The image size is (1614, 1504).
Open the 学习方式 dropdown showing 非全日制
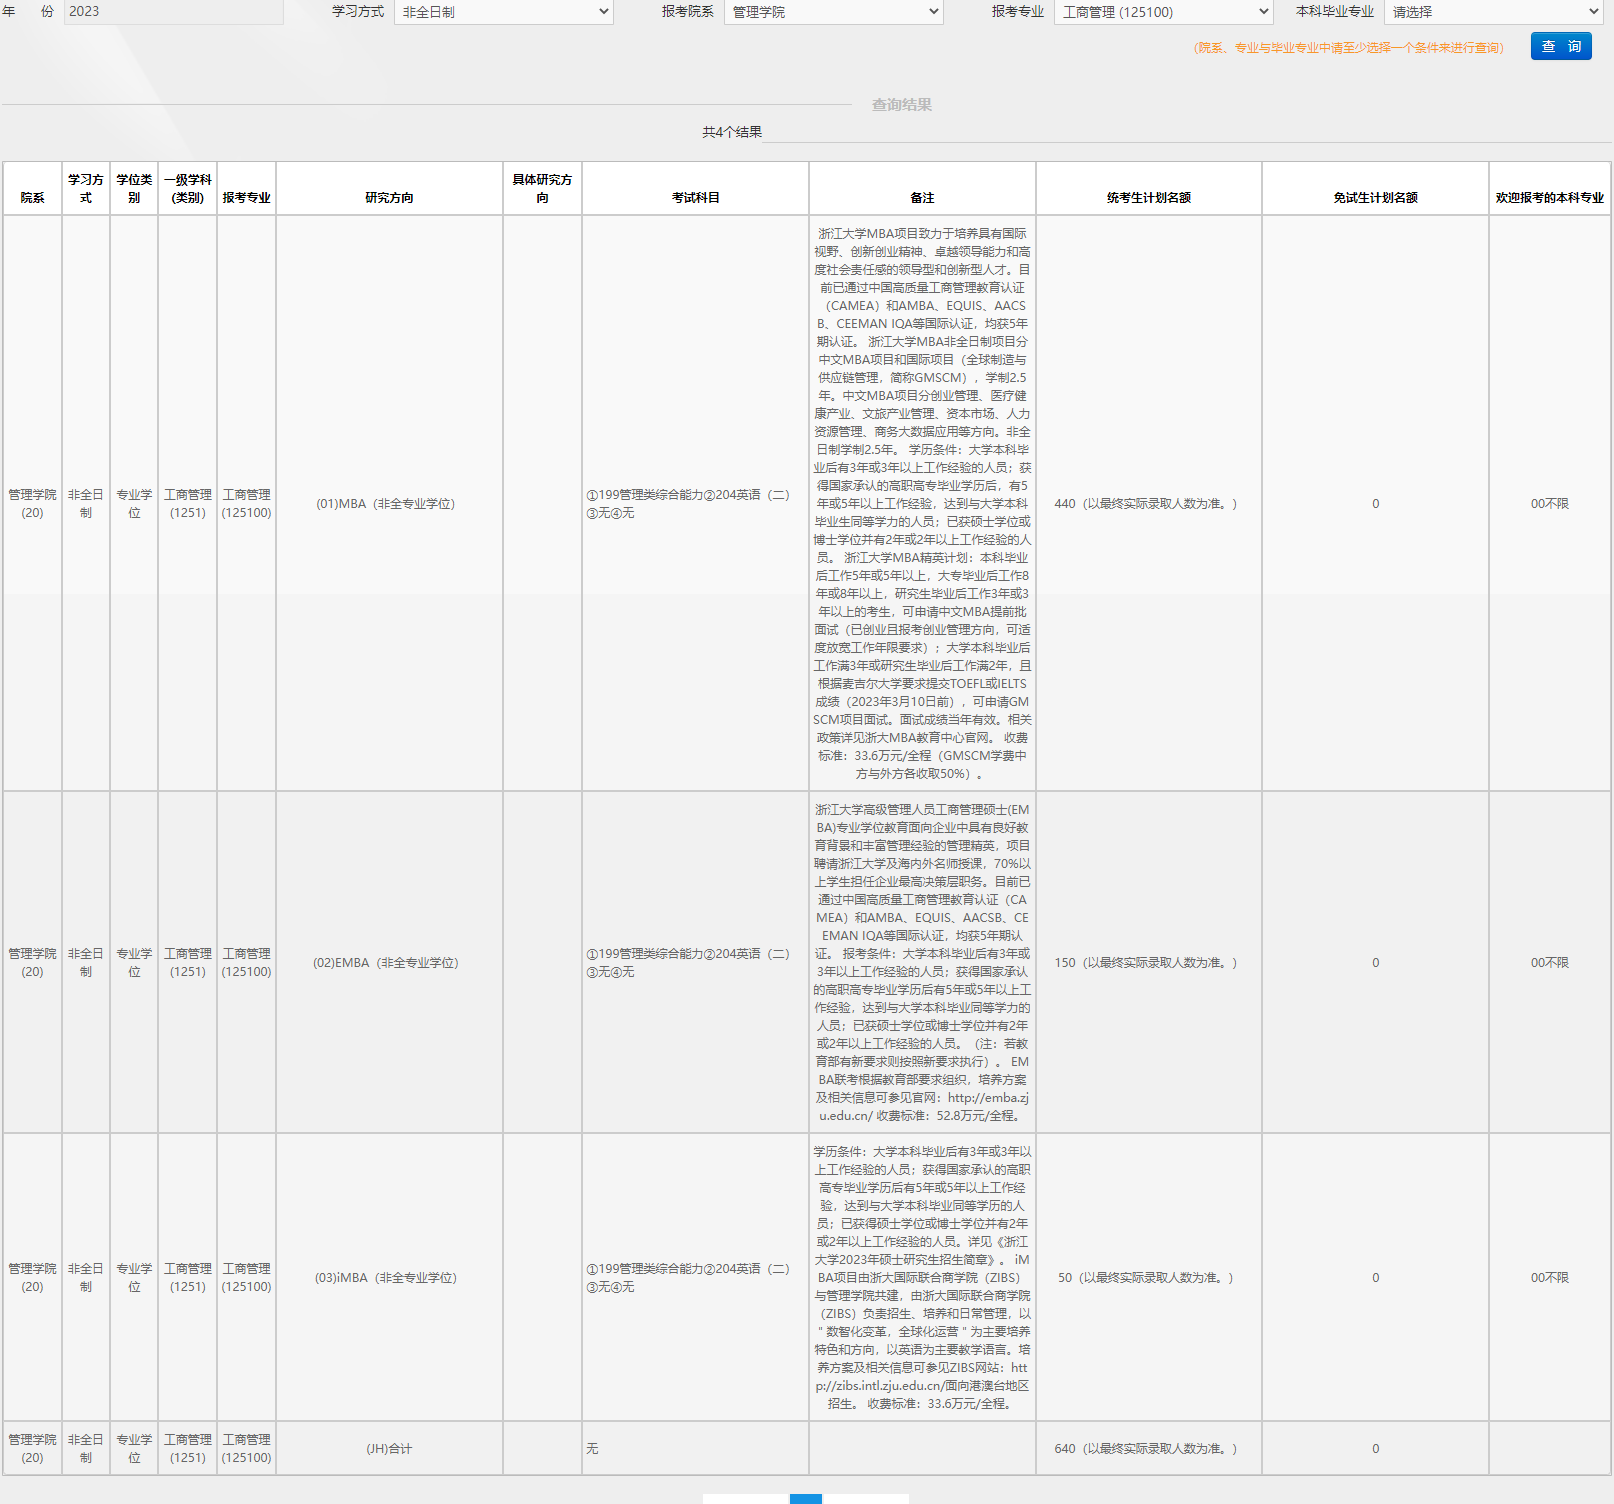point(503,12)
